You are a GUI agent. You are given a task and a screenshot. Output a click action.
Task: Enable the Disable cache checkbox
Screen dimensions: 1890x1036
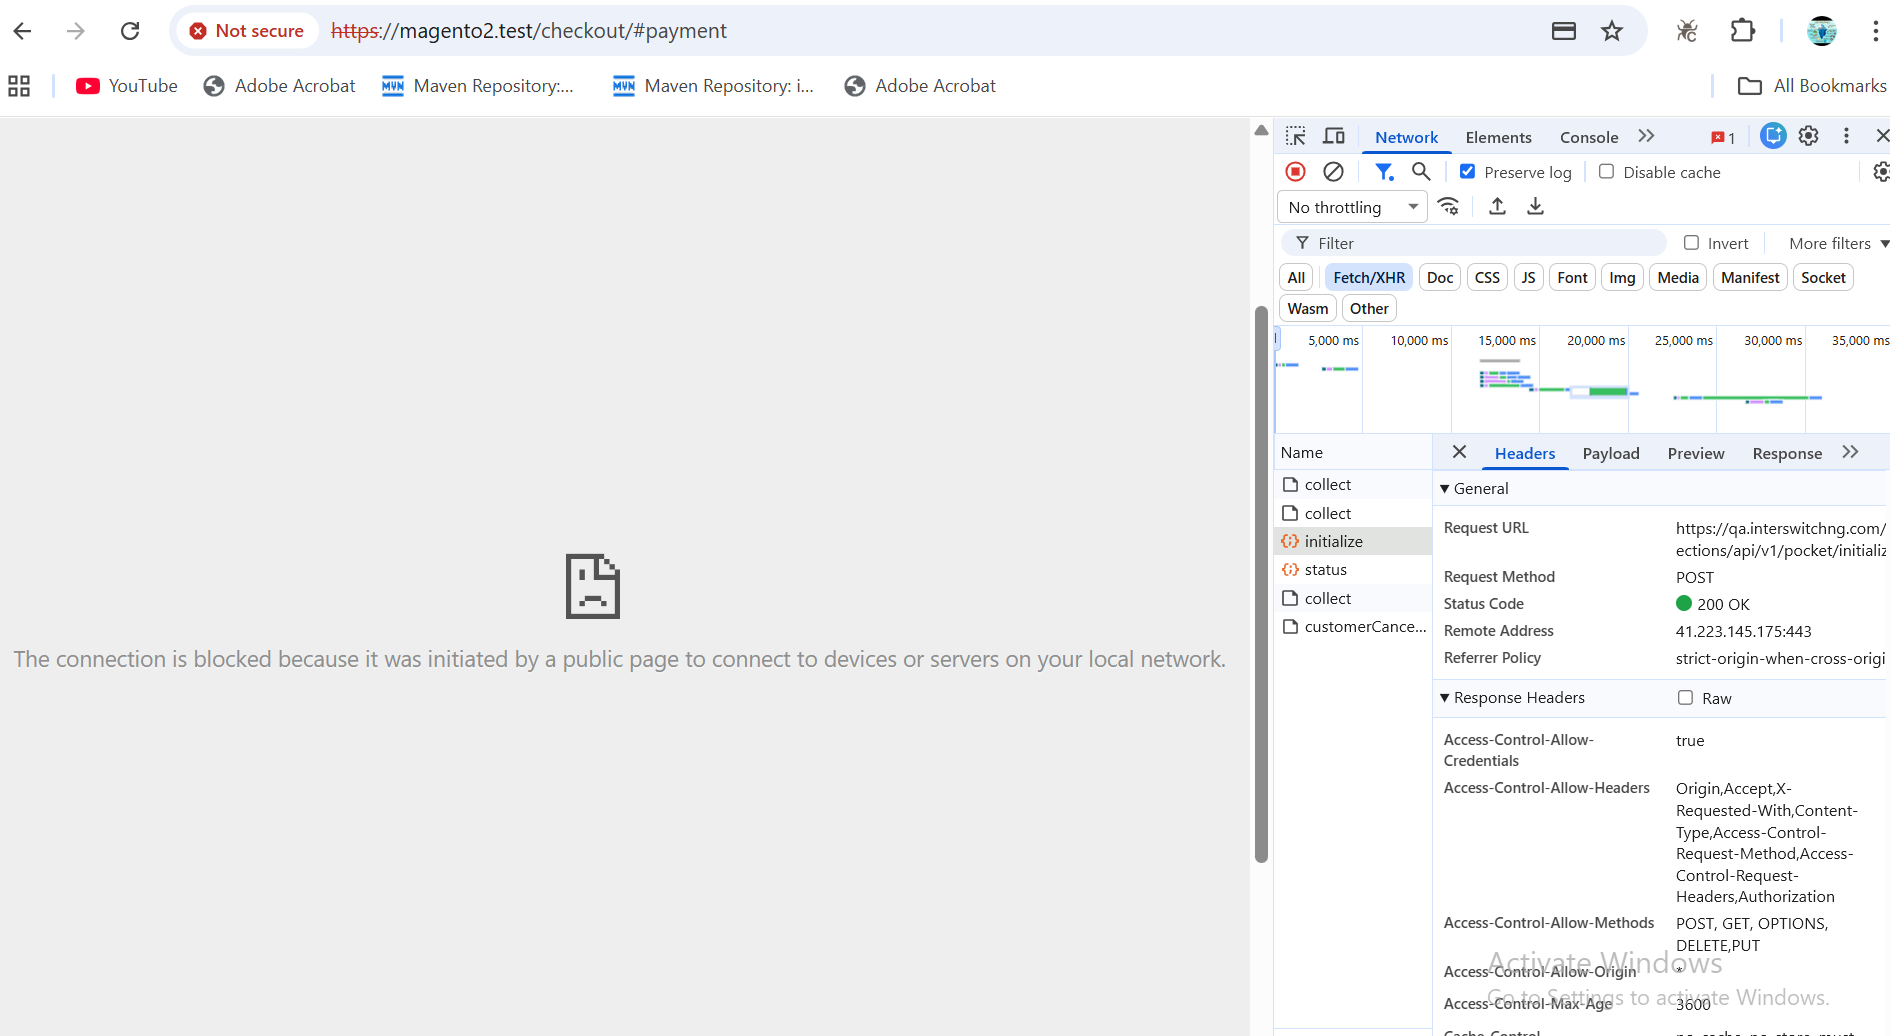point(1606,172)
